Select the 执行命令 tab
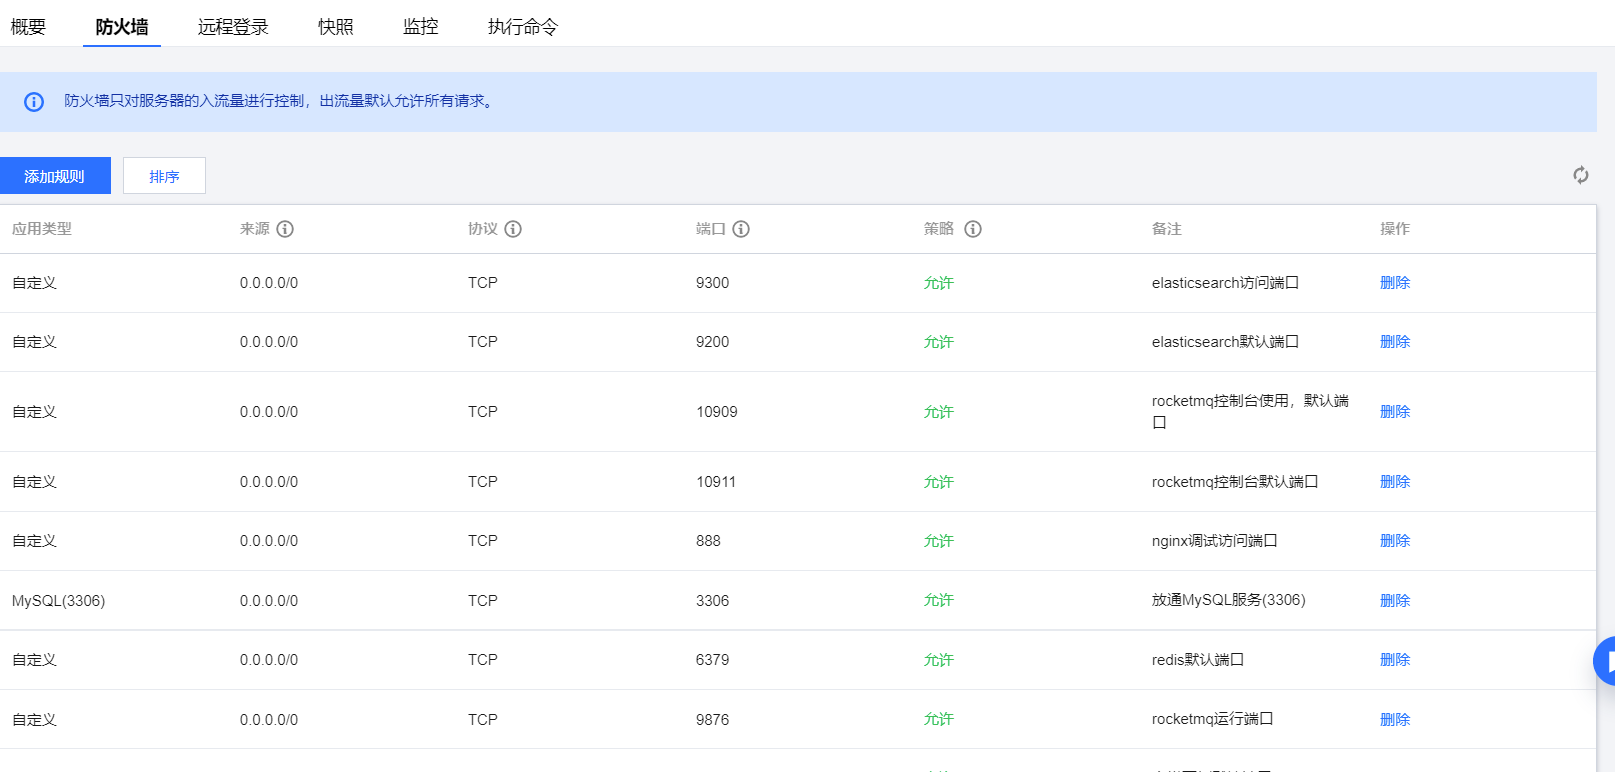Viewport: 1615px width, 772px height. point(523,27)
